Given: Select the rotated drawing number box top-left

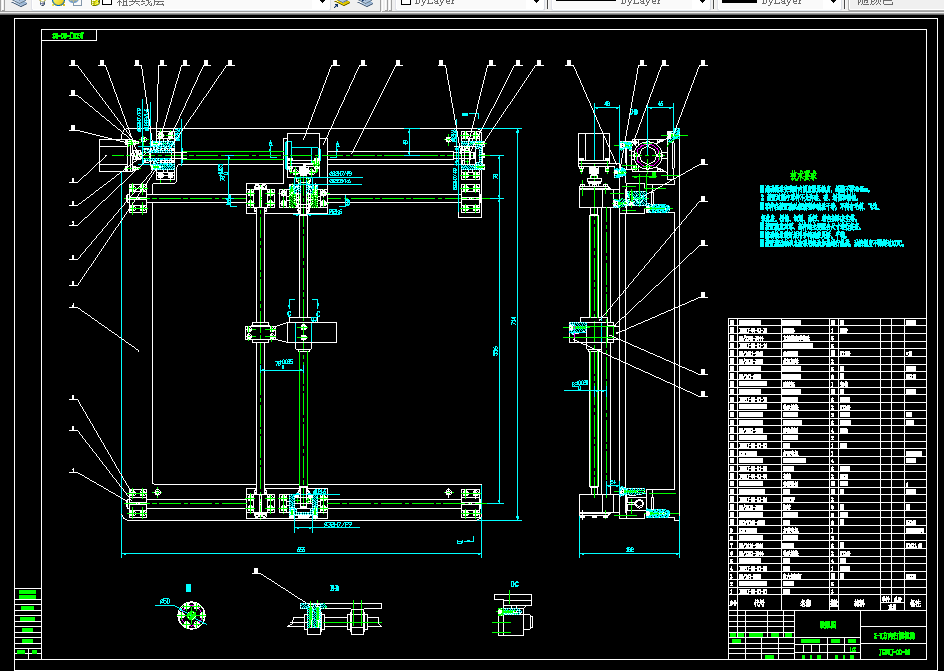Looking at the screenshot, I should [69, 36].
